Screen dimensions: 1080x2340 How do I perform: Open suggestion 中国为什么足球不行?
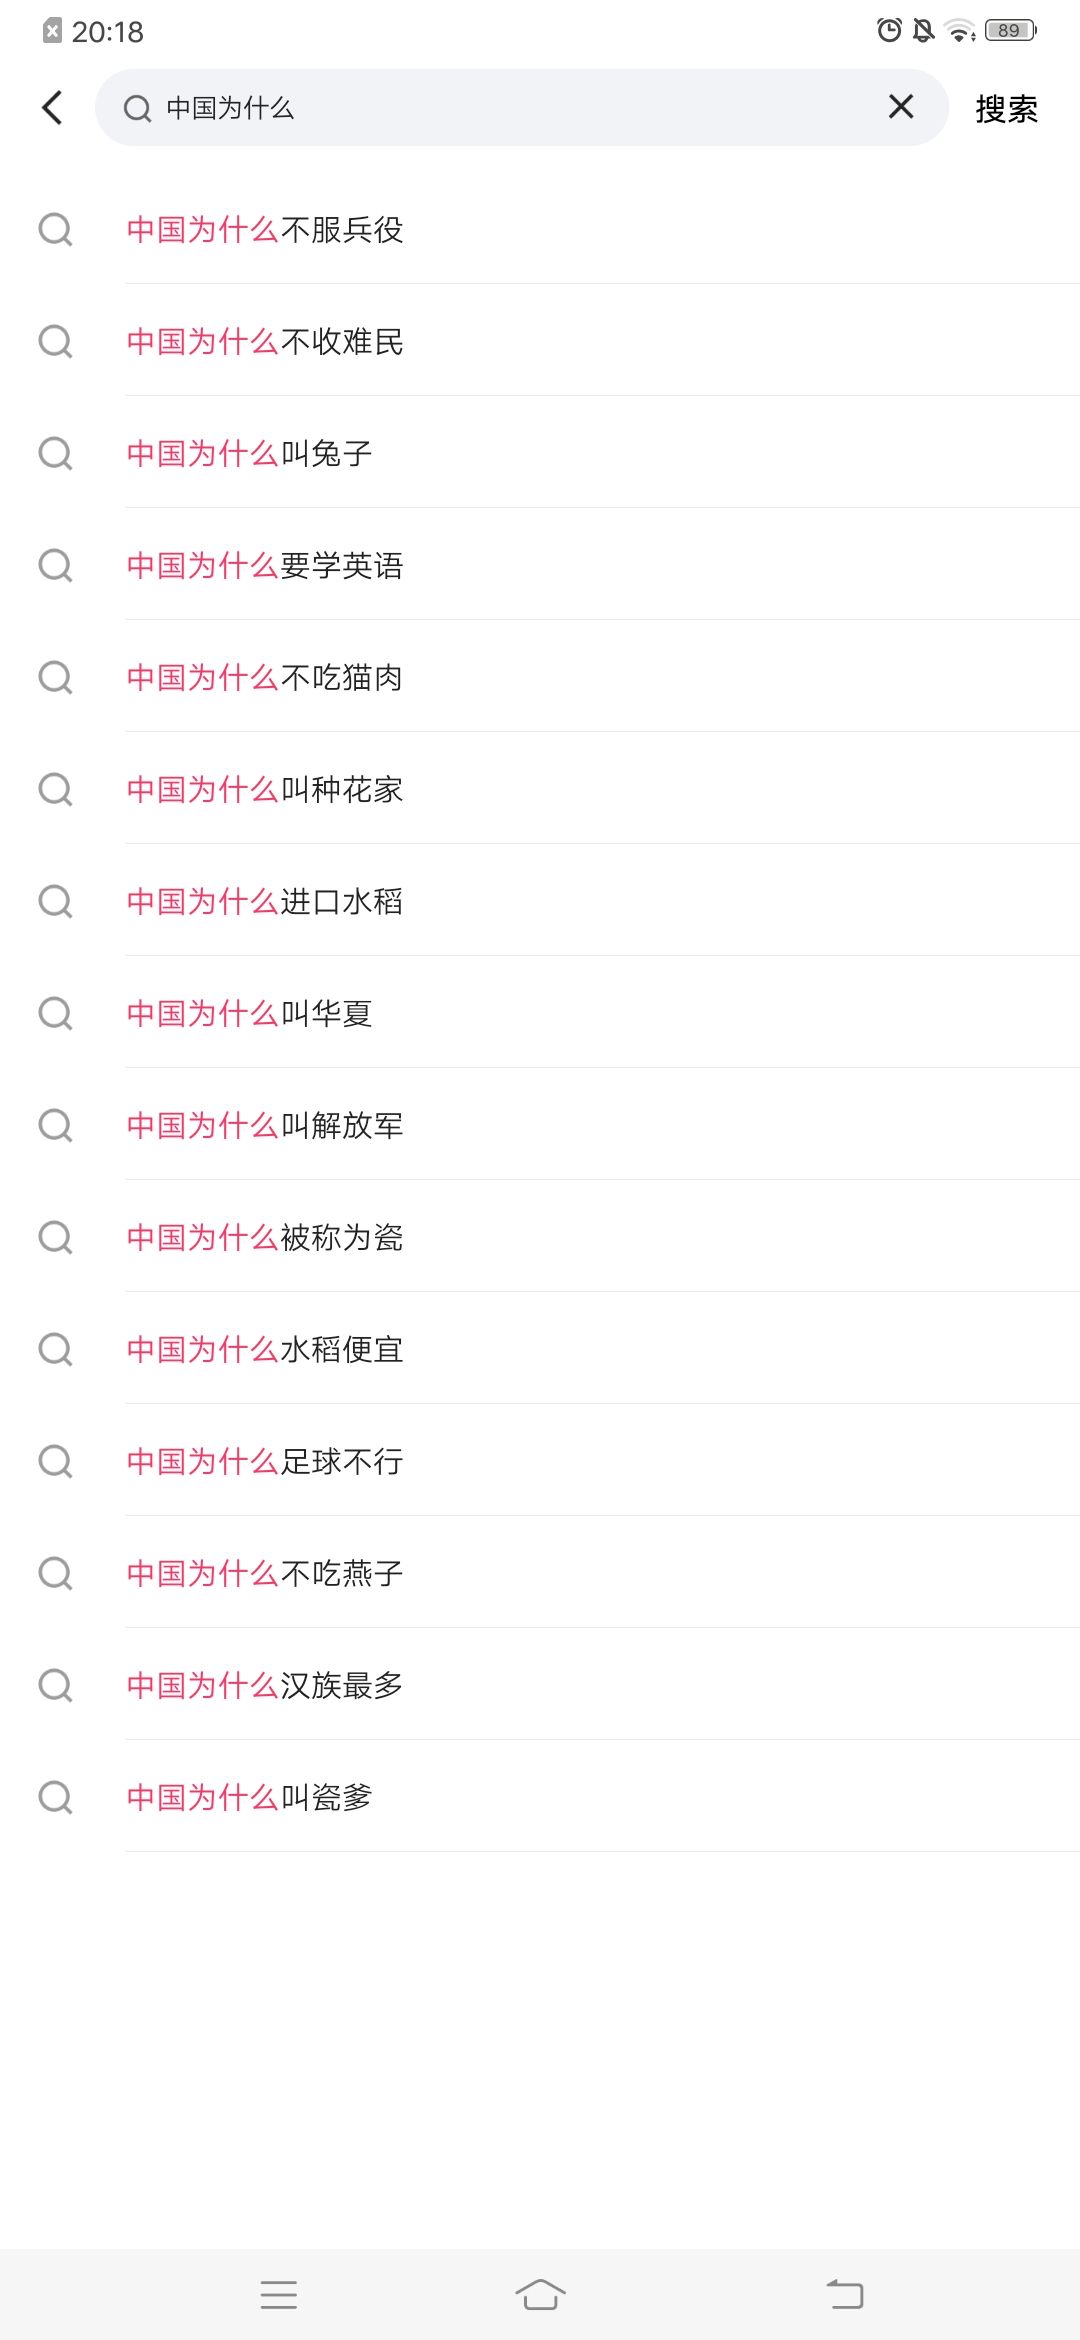click(265, 1462)
